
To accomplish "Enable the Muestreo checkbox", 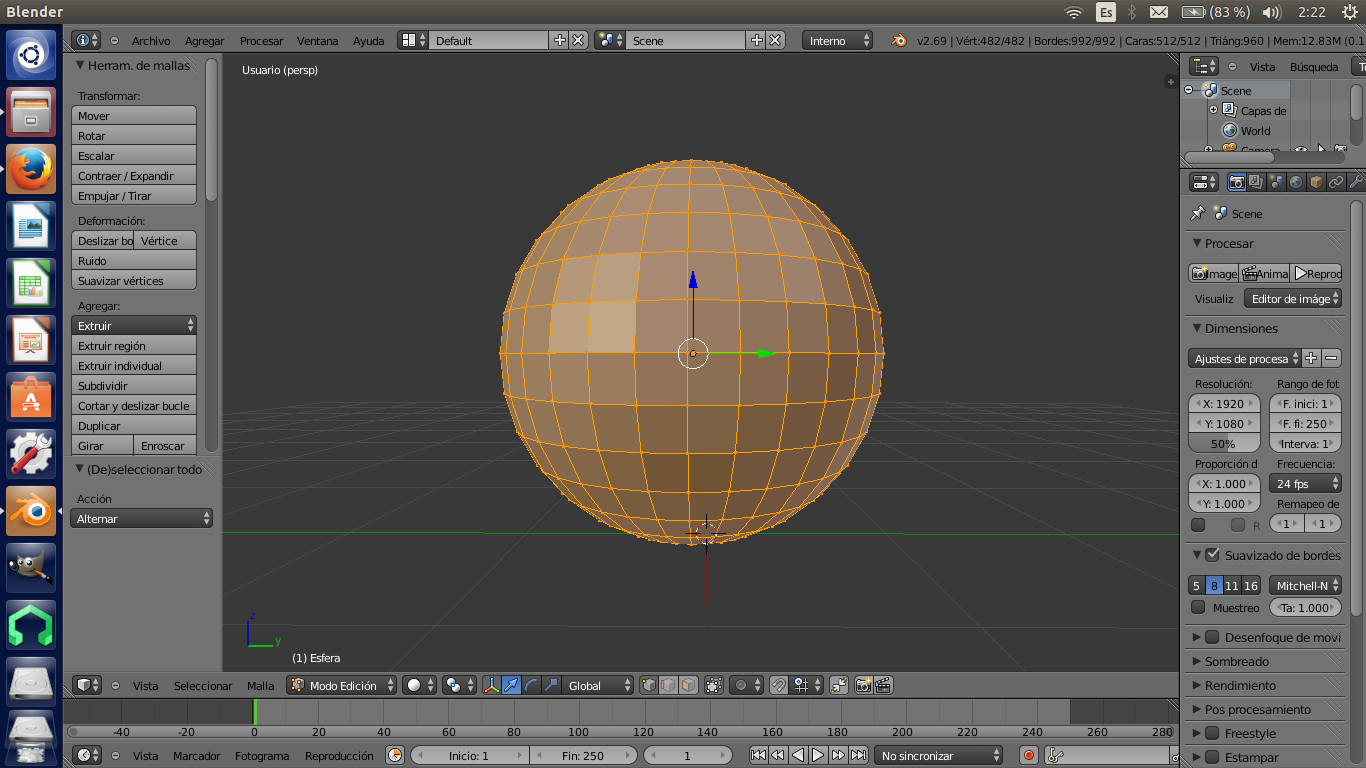I will point(1198,608).
